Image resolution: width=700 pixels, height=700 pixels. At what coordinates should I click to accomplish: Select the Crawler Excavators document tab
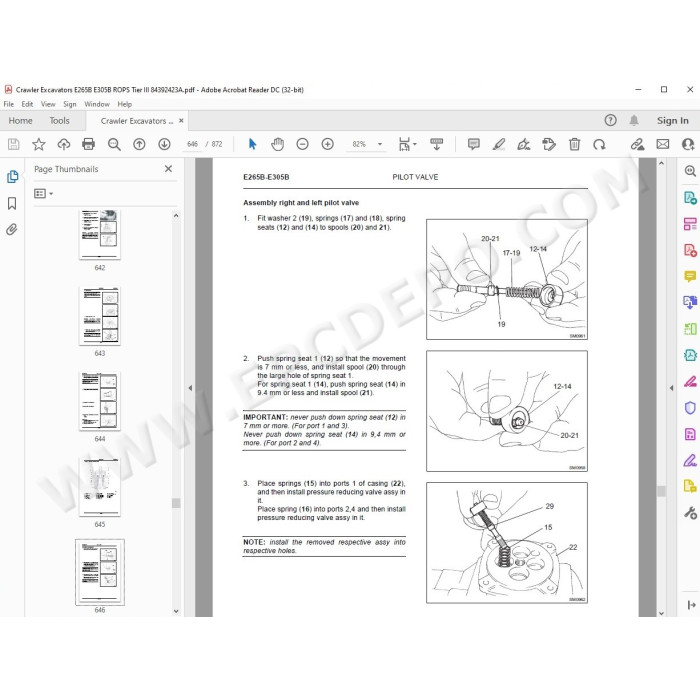click(x=137, y=121)
